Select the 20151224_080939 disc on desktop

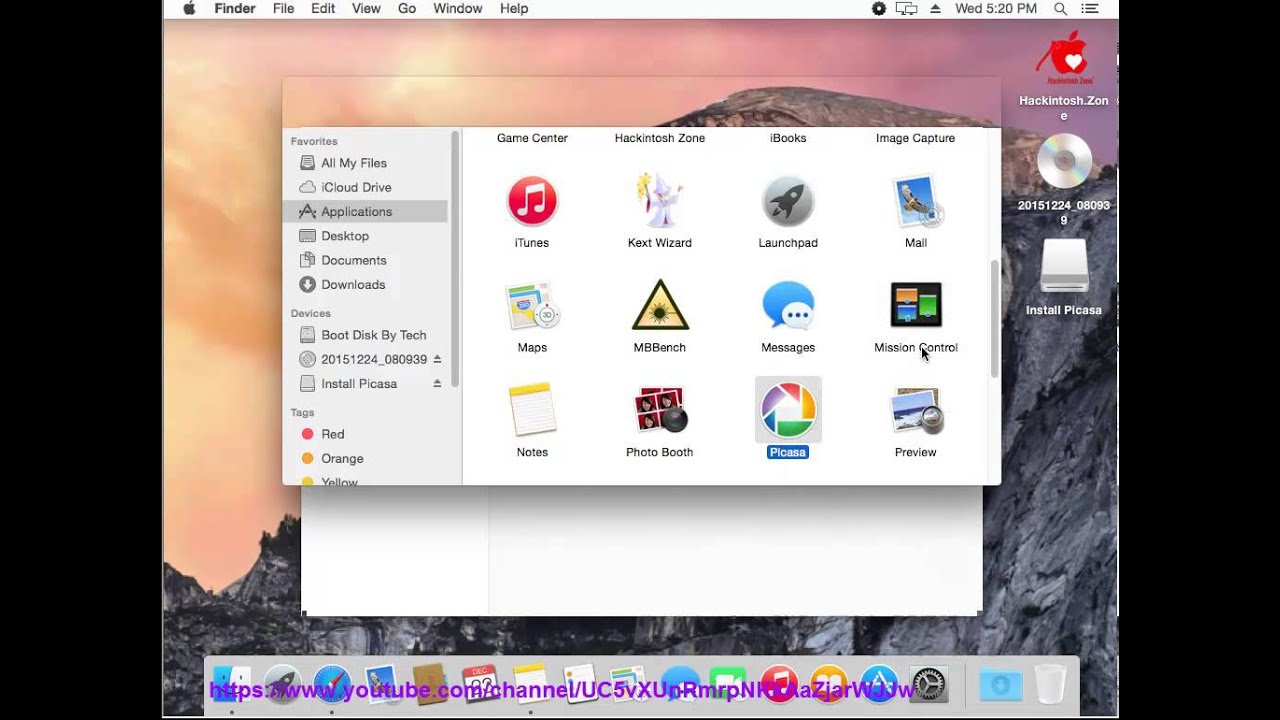pyautogui.click(x=1064, y=161)
